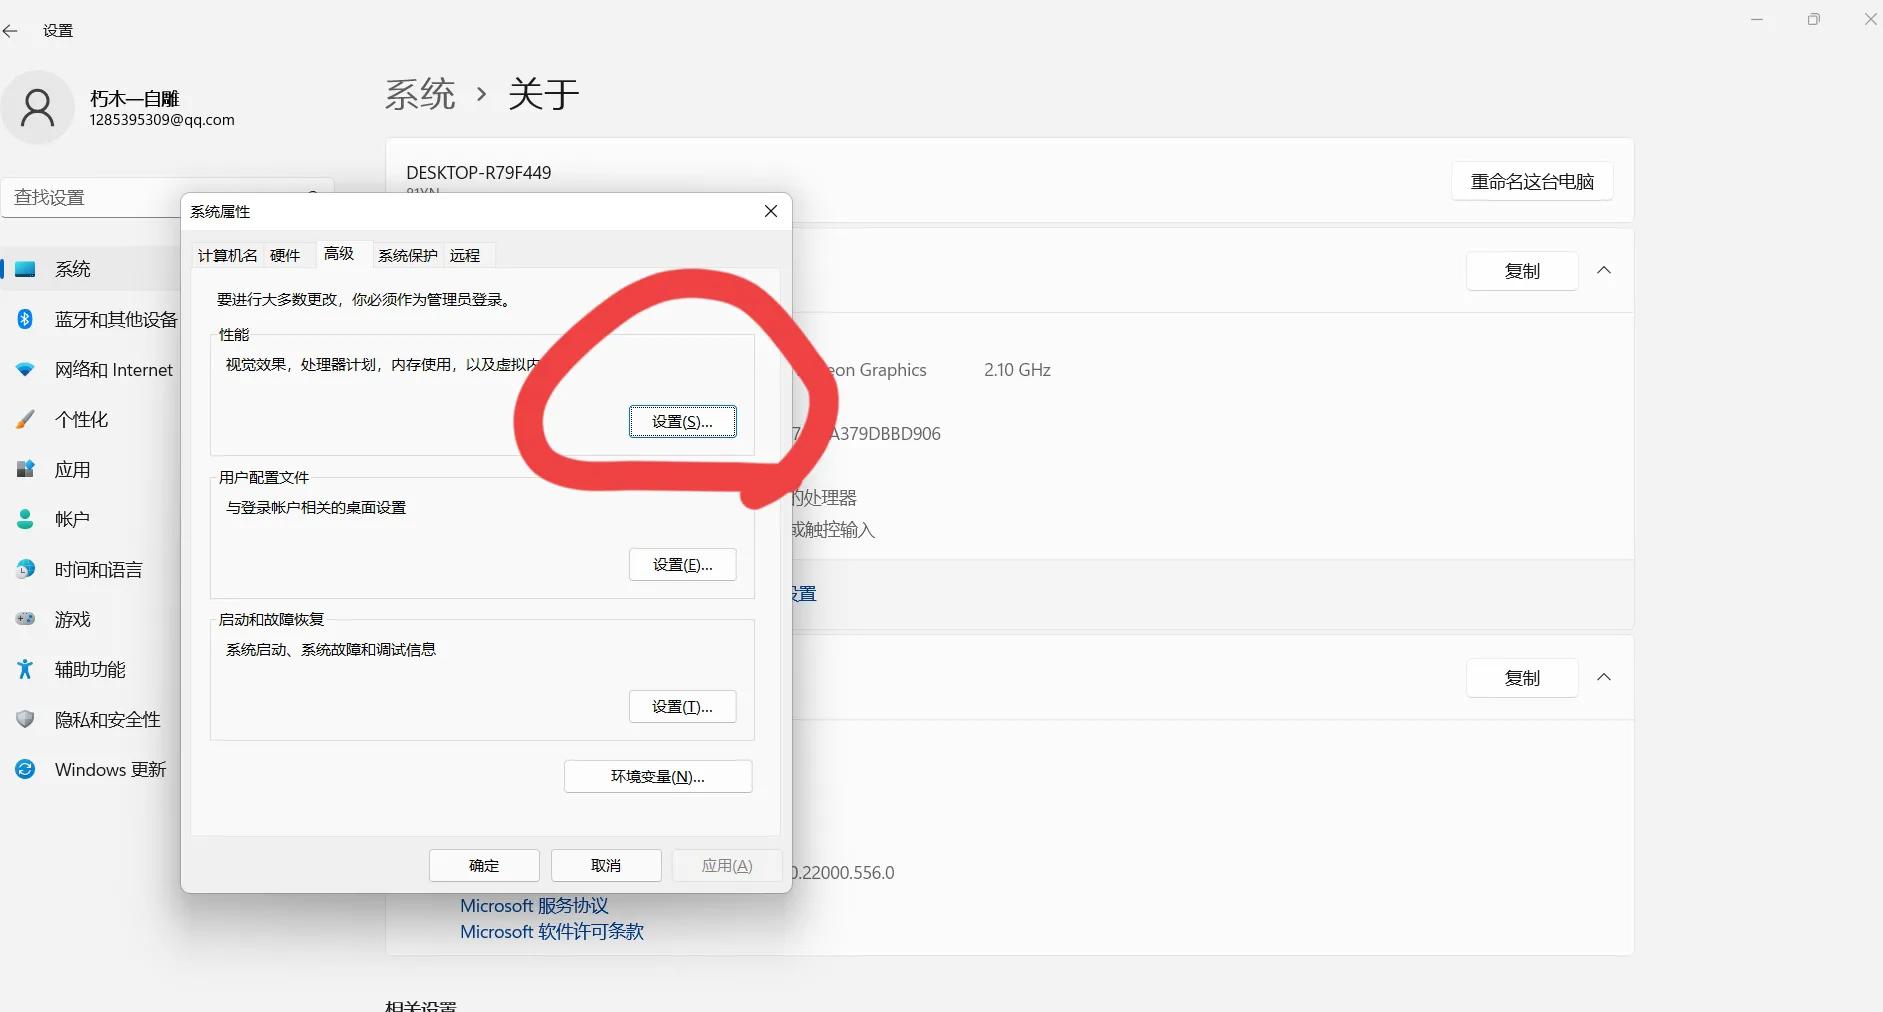Open the 远程 tab
The image size is (1883, 1012).
[x=464, y=255]
